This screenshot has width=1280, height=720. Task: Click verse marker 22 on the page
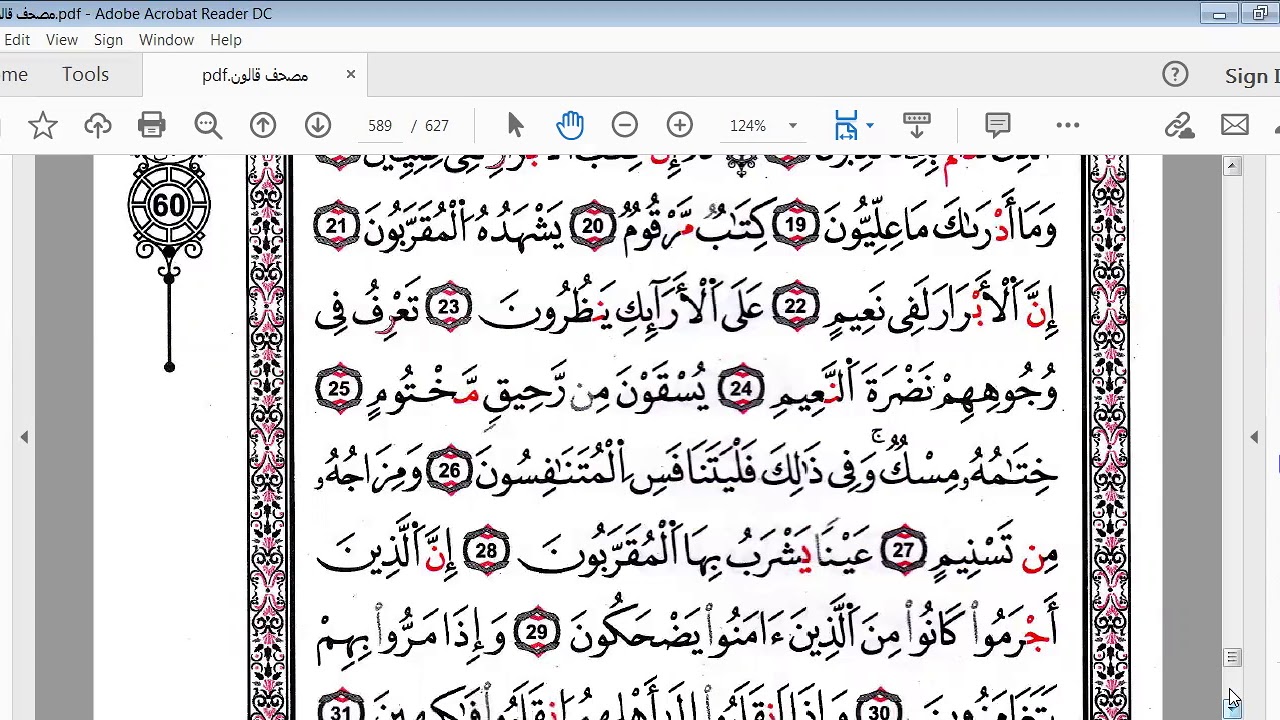pos(795,307)
